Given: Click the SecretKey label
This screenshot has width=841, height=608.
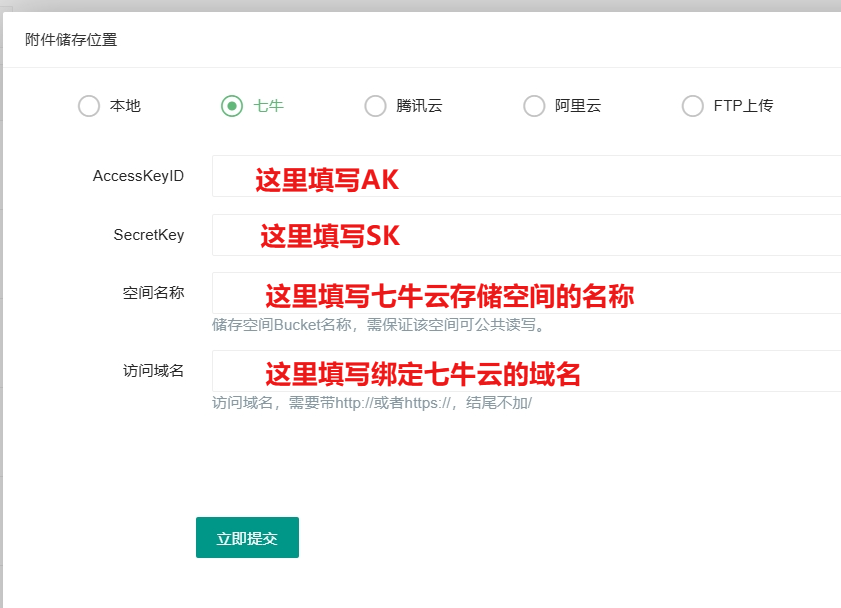Looking at the screenshot, I should 149,235.
